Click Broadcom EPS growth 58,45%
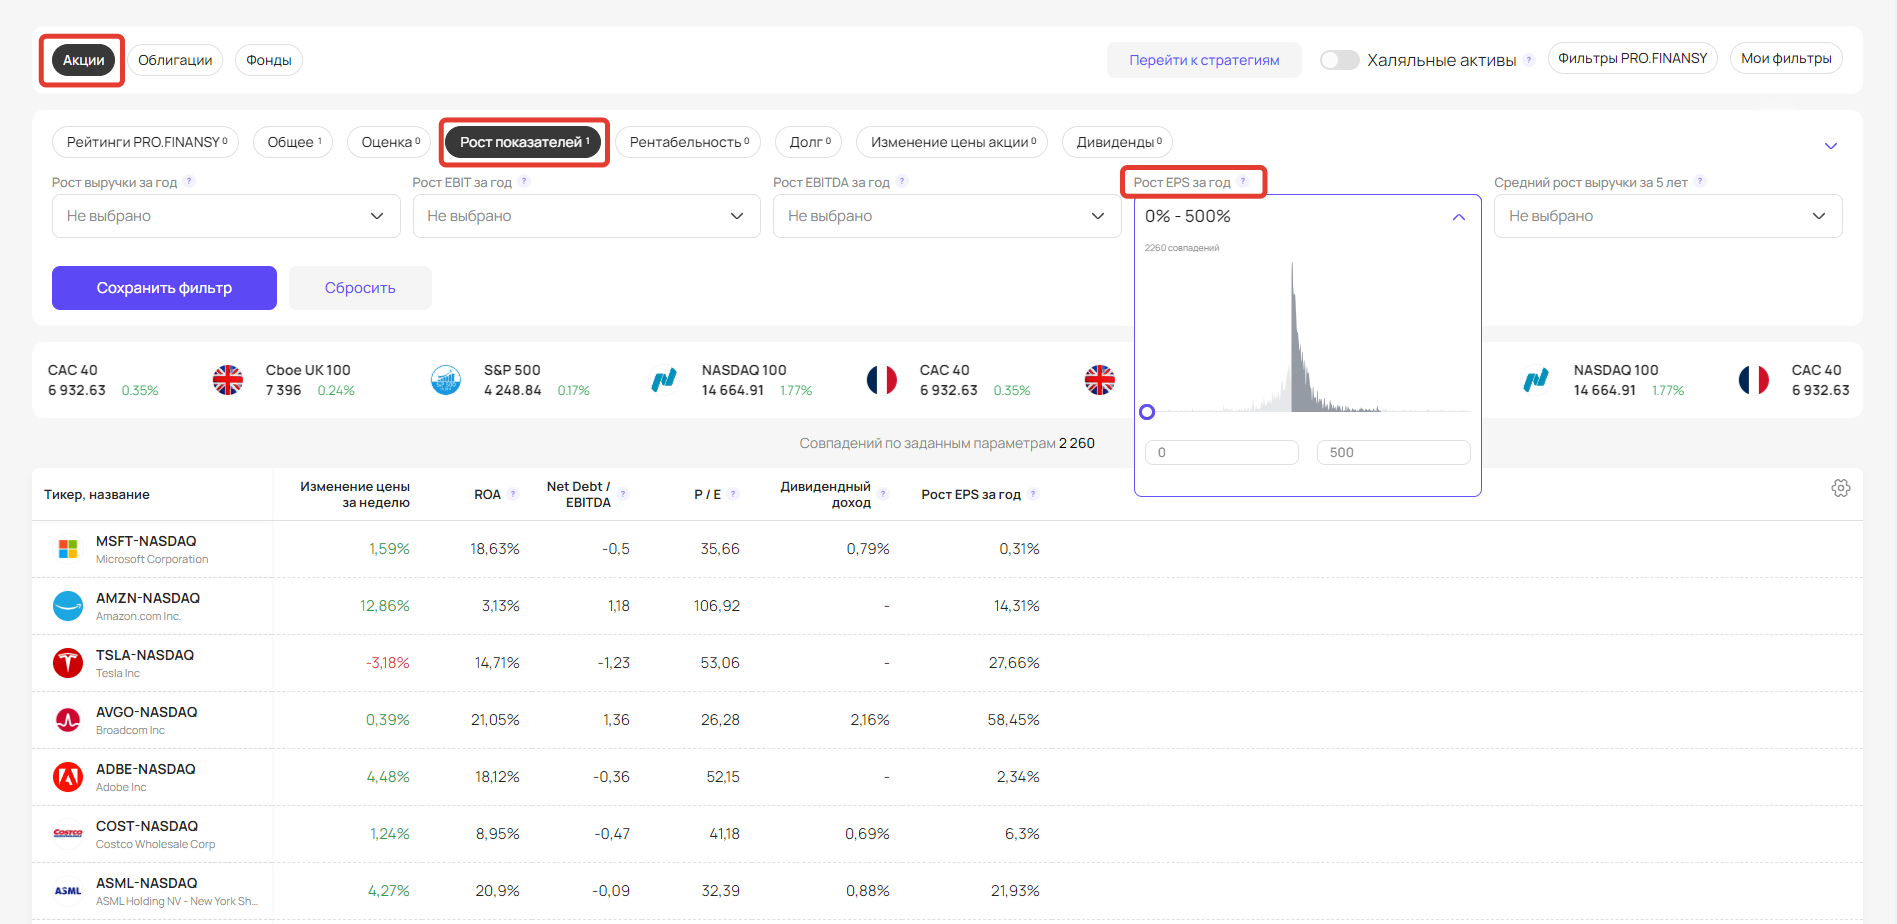This screenshot has width=1897, height=924. click(1014, 720)
